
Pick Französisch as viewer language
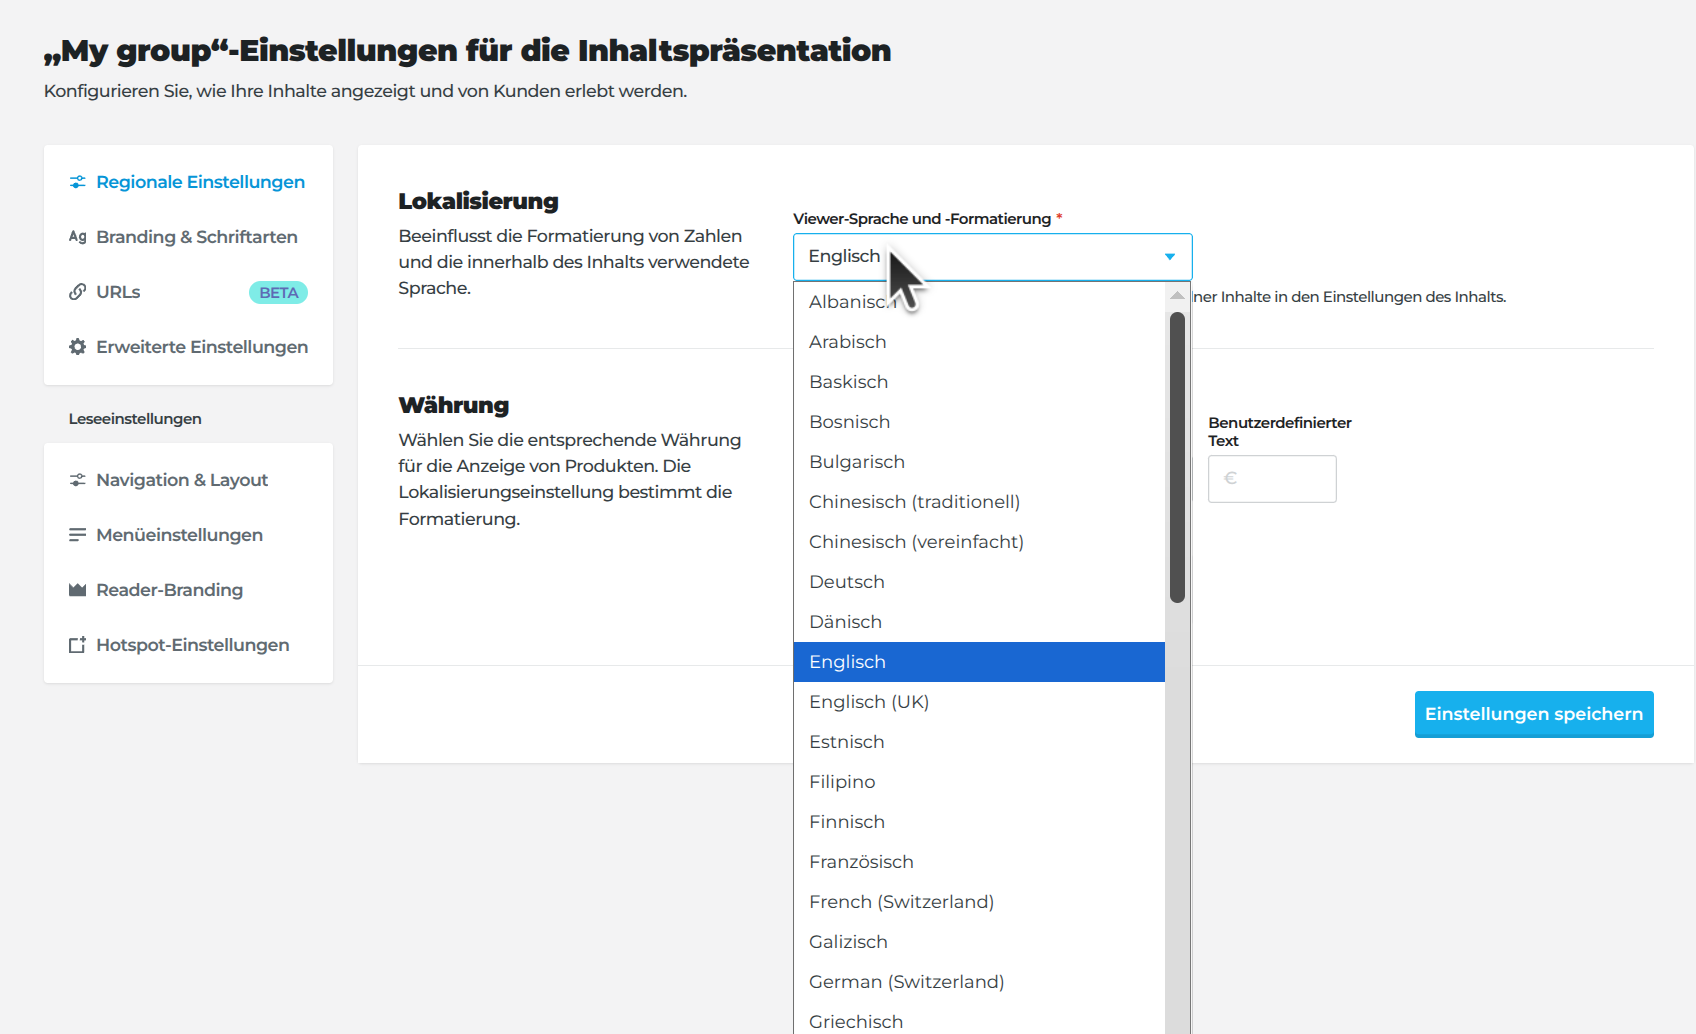pyautogui.click(x=861, y=862)
